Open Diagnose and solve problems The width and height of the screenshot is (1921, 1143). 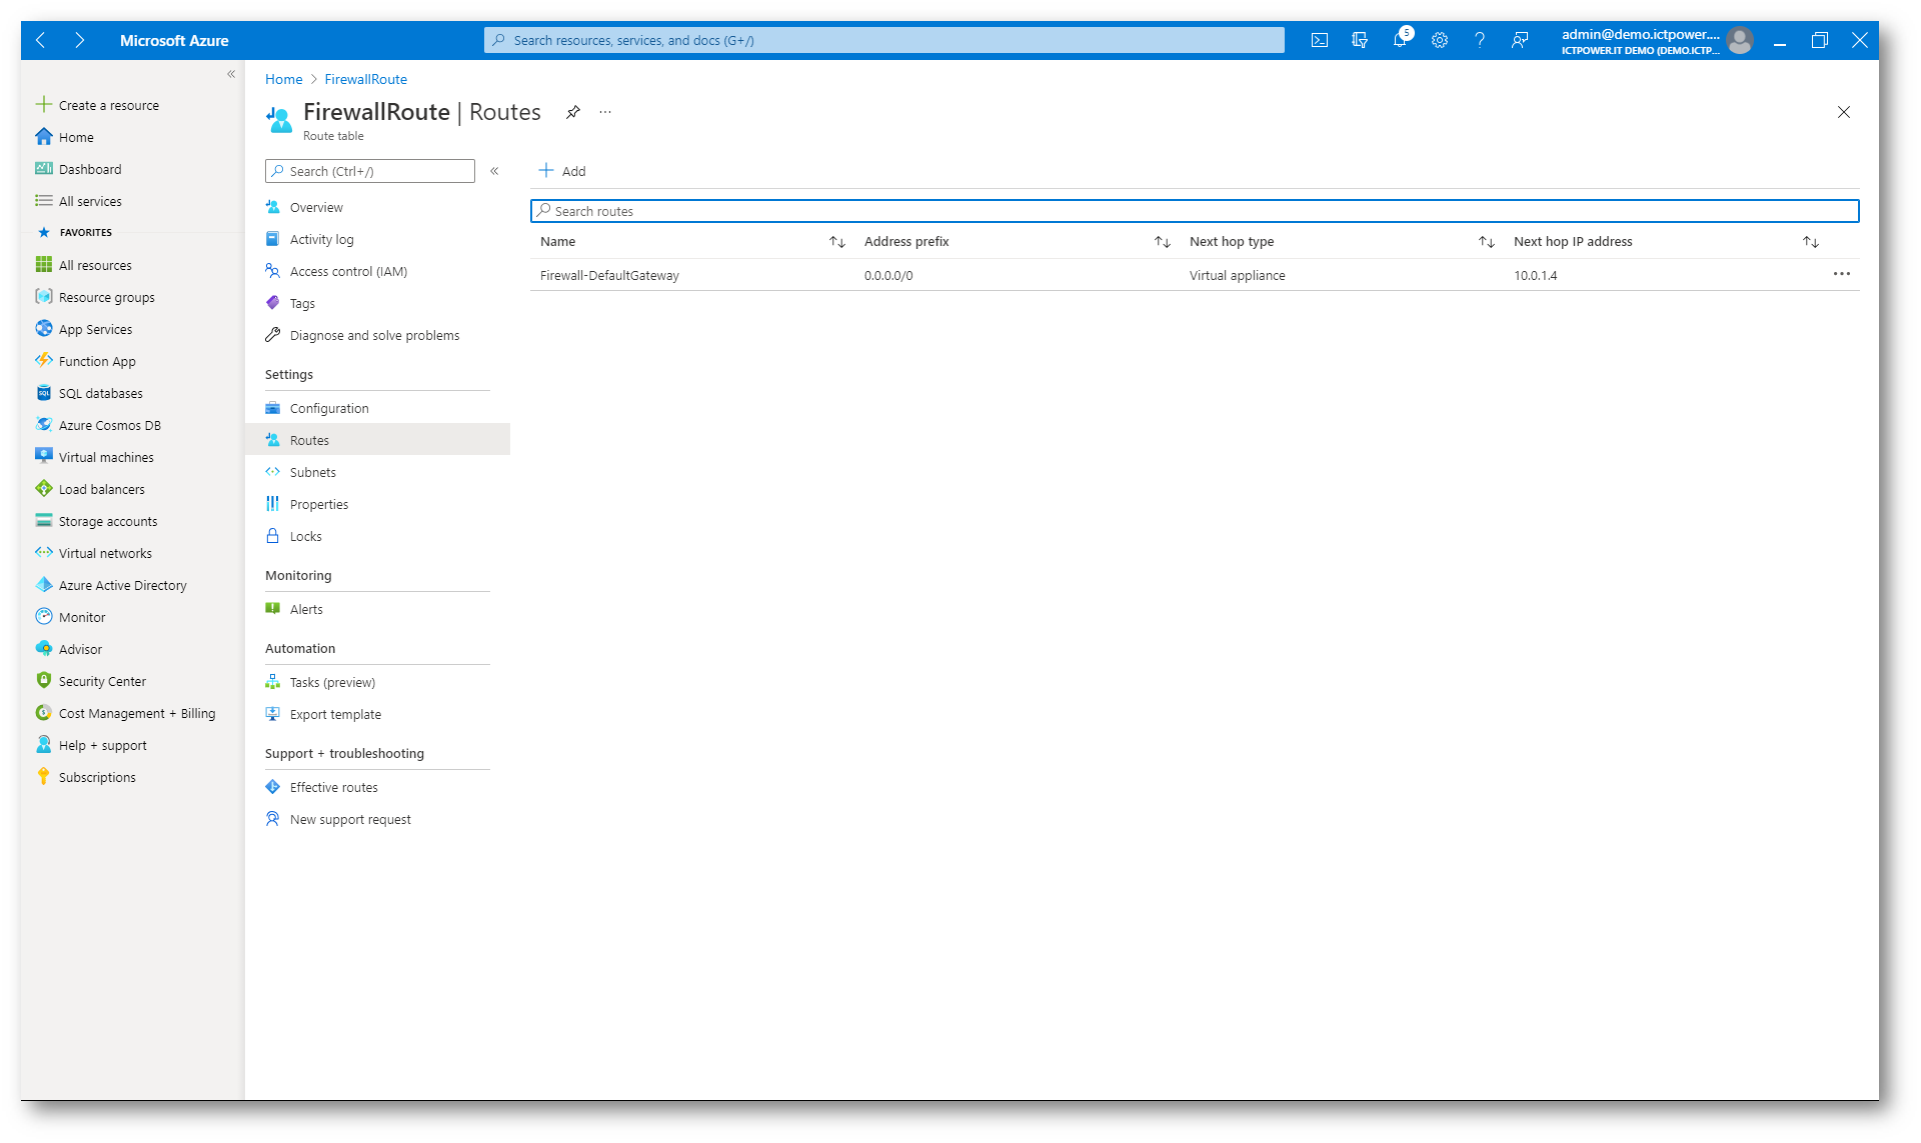click(374, 335)
